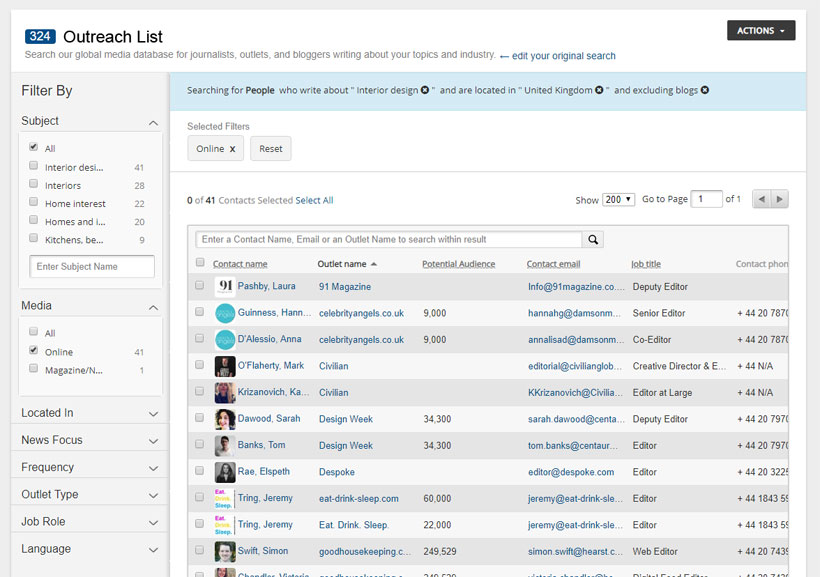This screenshot has width=820, height=577.
Task: Uncheck the Online media checkbox
Action: pyautogui.click(x=34, y=351)
